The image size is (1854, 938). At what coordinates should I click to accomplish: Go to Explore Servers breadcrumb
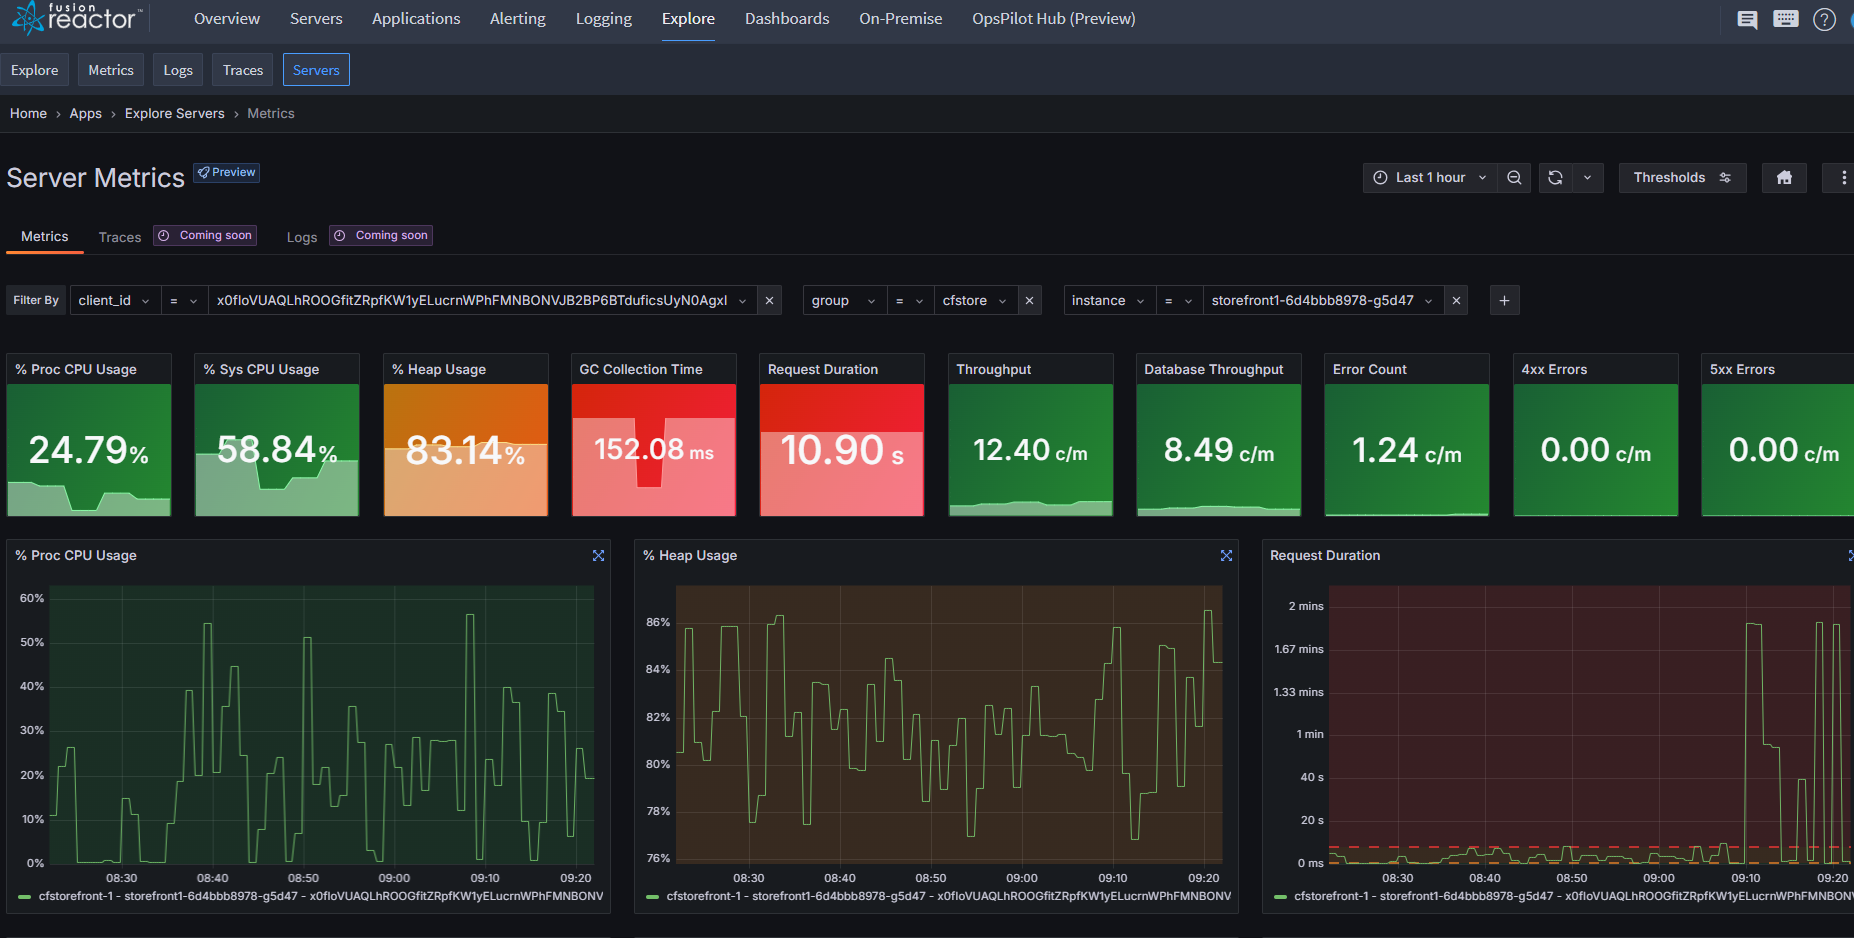point(175,114)
